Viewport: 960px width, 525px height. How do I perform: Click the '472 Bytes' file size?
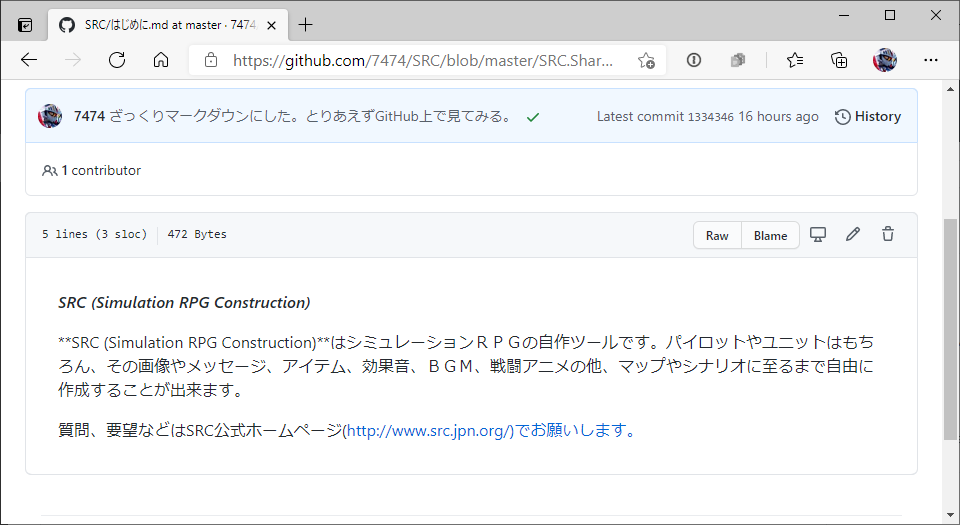click(x=197, y=234)
